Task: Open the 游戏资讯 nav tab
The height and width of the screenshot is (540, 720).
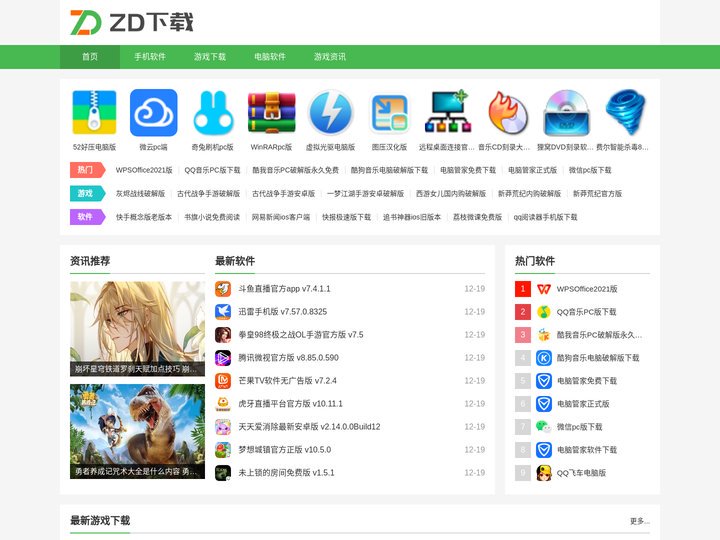Action: tap(330, 57)
